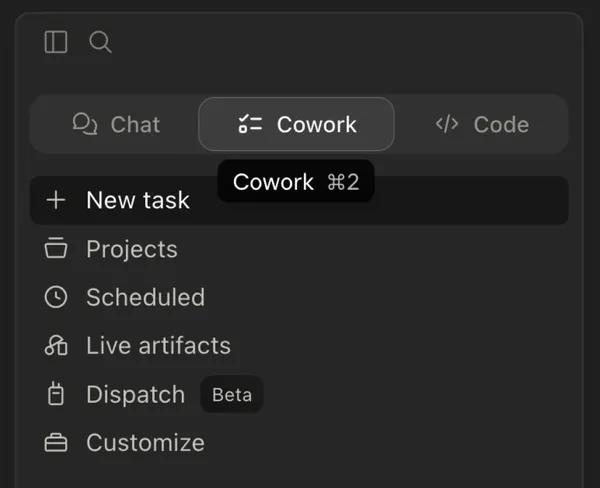Click the Projects tray icon
The height and width of the screenshot is (488, 600).
pos(56,248)
